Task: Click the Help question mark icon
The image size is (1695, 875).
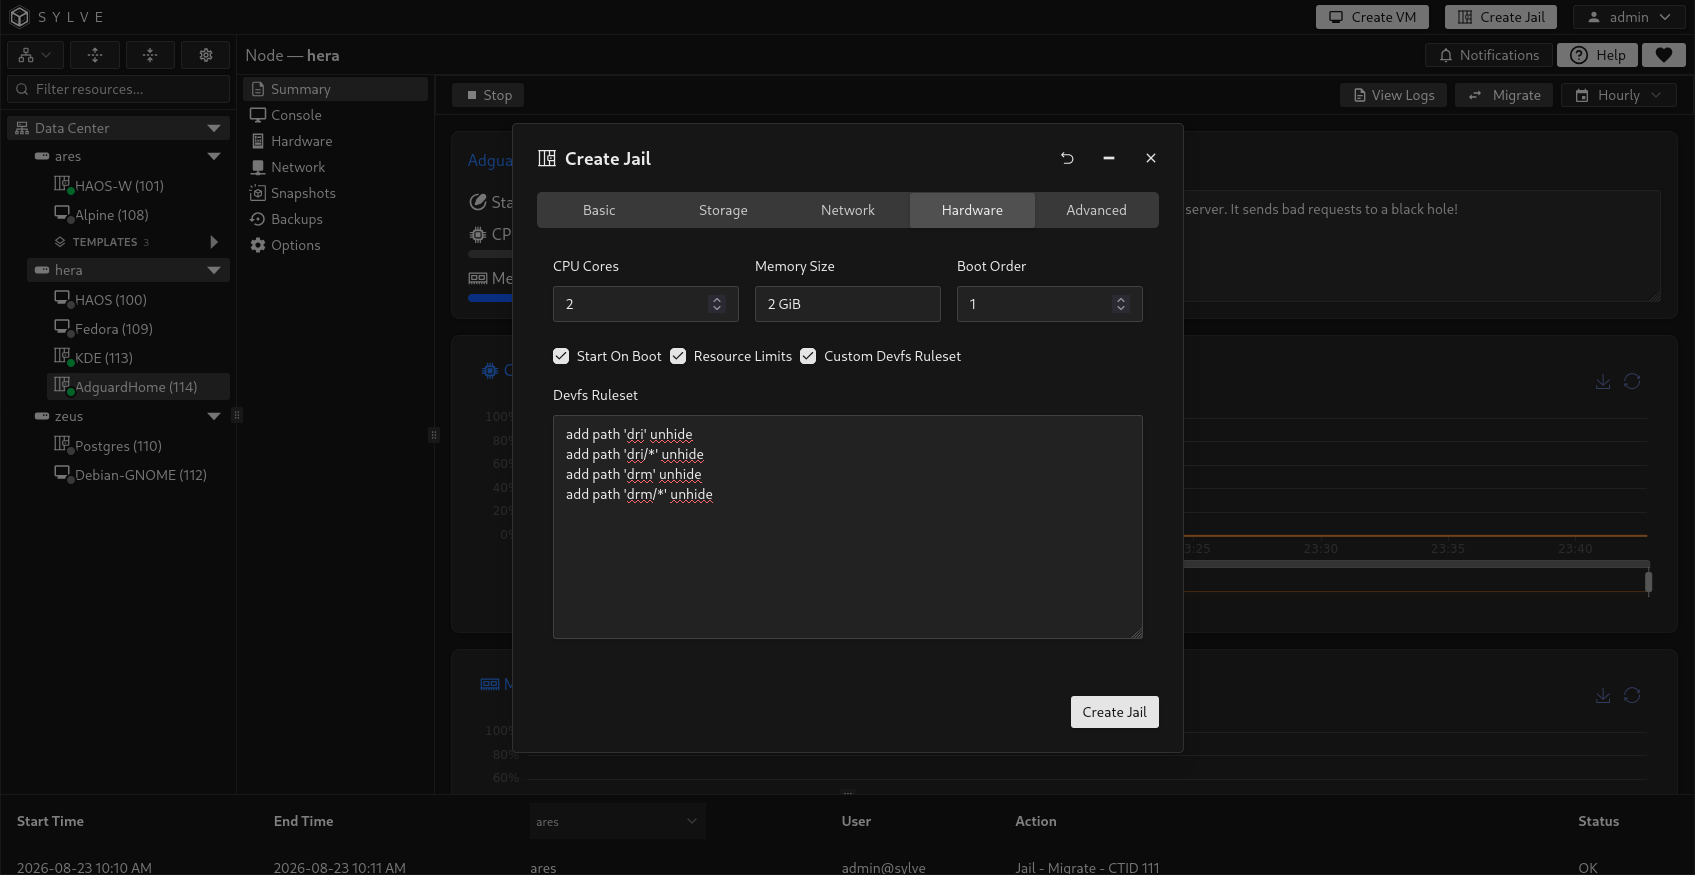Action: [1579, 55]
